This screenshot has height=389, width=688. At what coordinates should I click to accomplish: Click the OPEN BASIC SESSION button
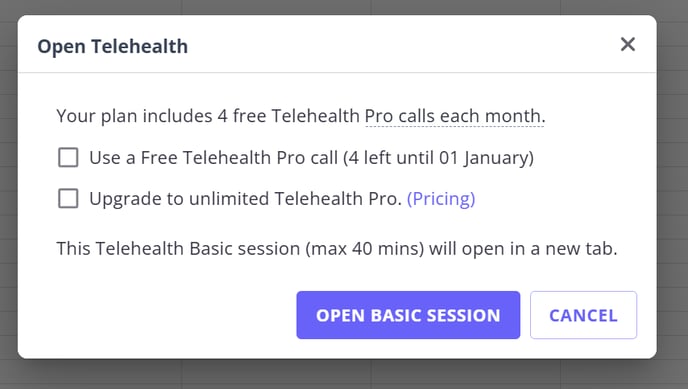408,315
